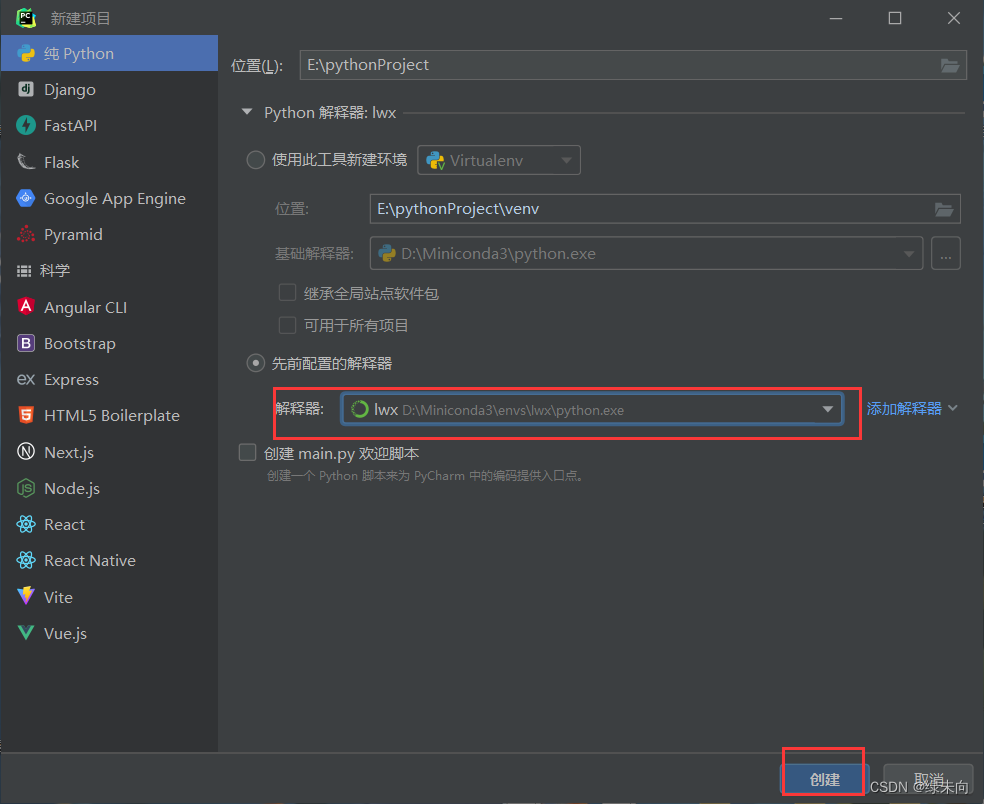
Task: Expand the 添加解释器 chevron menu
Action: (x=953, y=408)
